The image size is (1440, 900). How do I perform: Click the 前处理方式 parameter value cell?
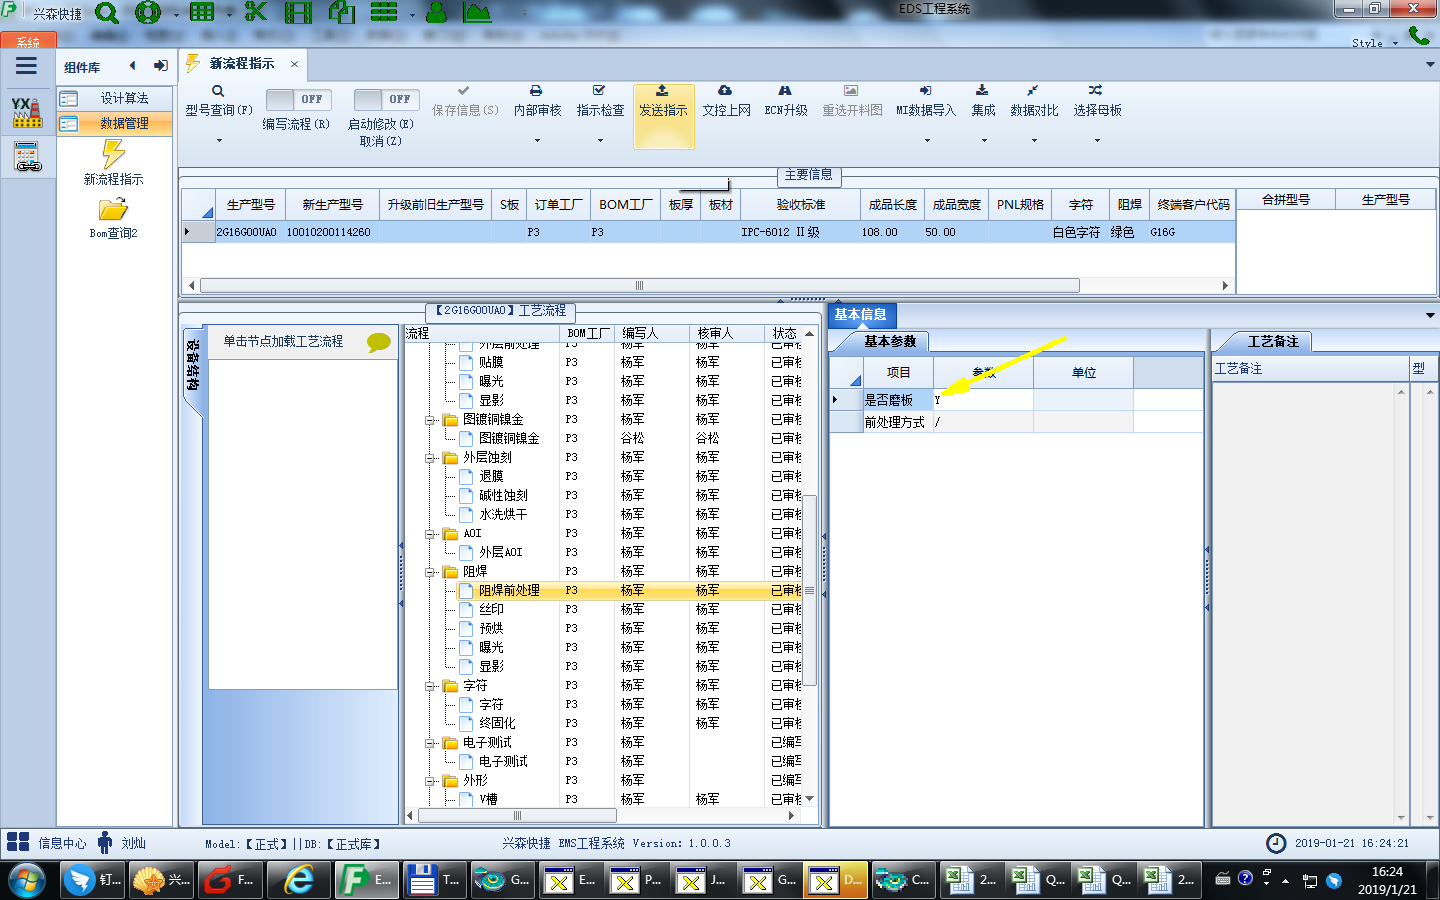(x=983, y=422)
